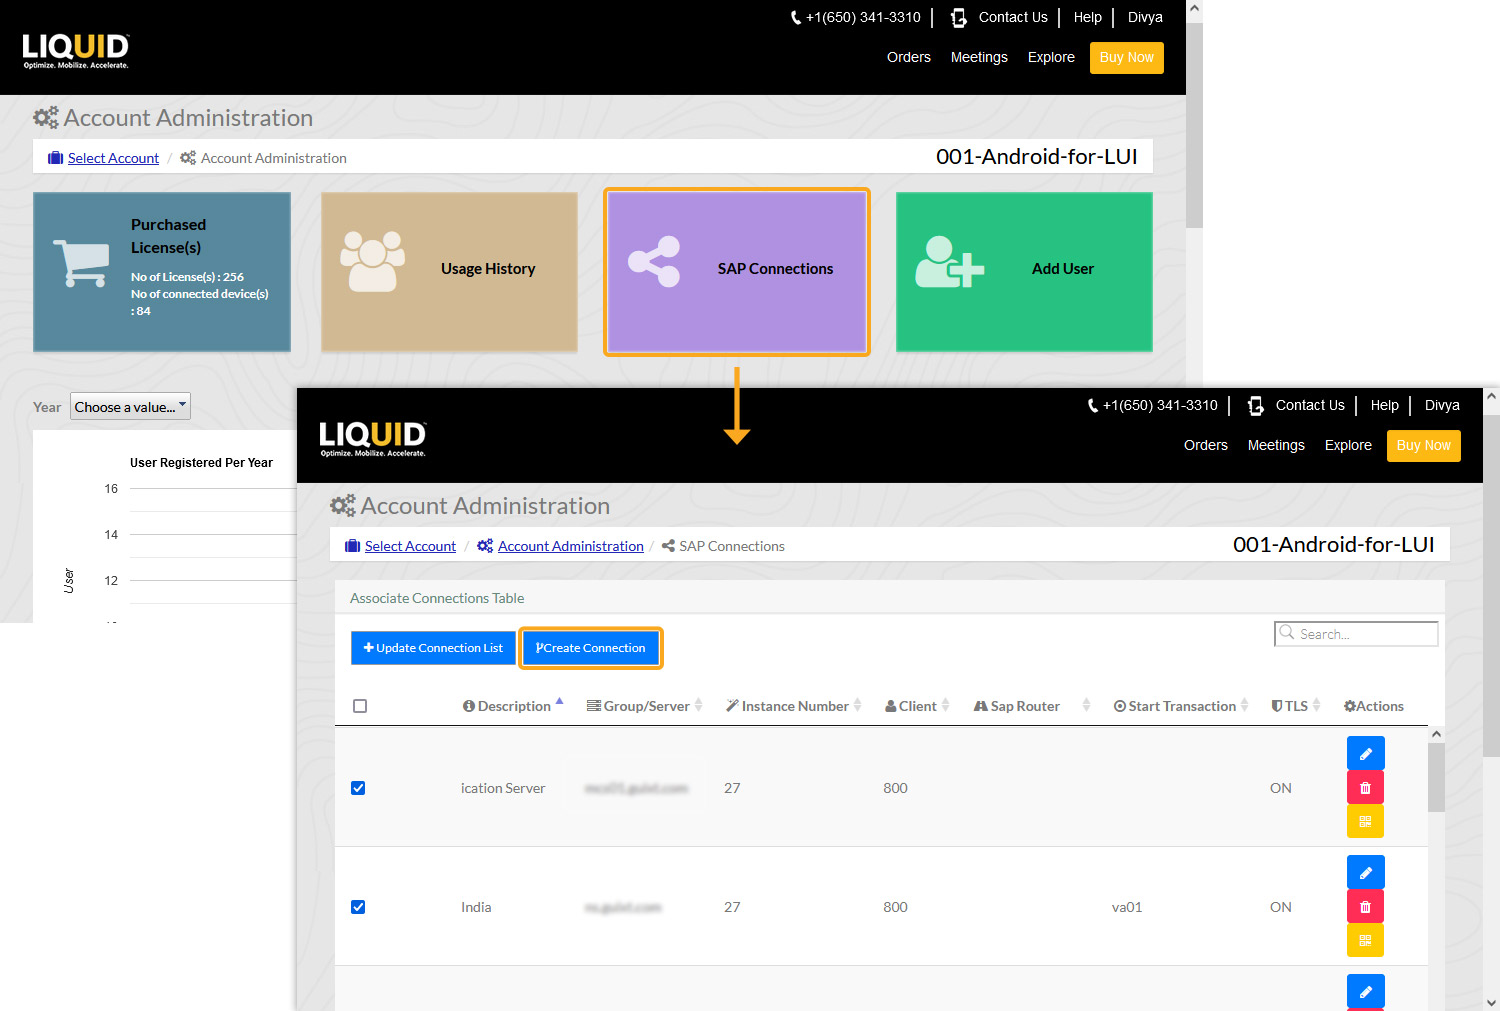This screenshot has width=1500, height=1011.
Task: Open Explore menu in back window
Action: [x=1051, y=57]
